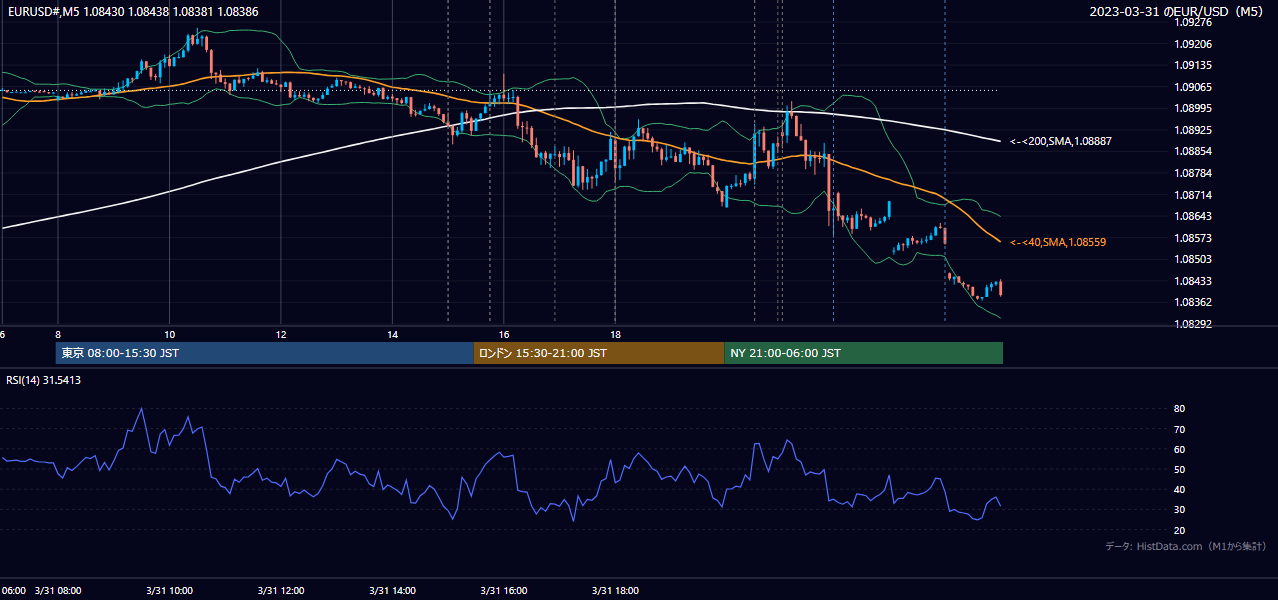
Task: Click price axis value 1.08854
Action: click(1193, 151)
